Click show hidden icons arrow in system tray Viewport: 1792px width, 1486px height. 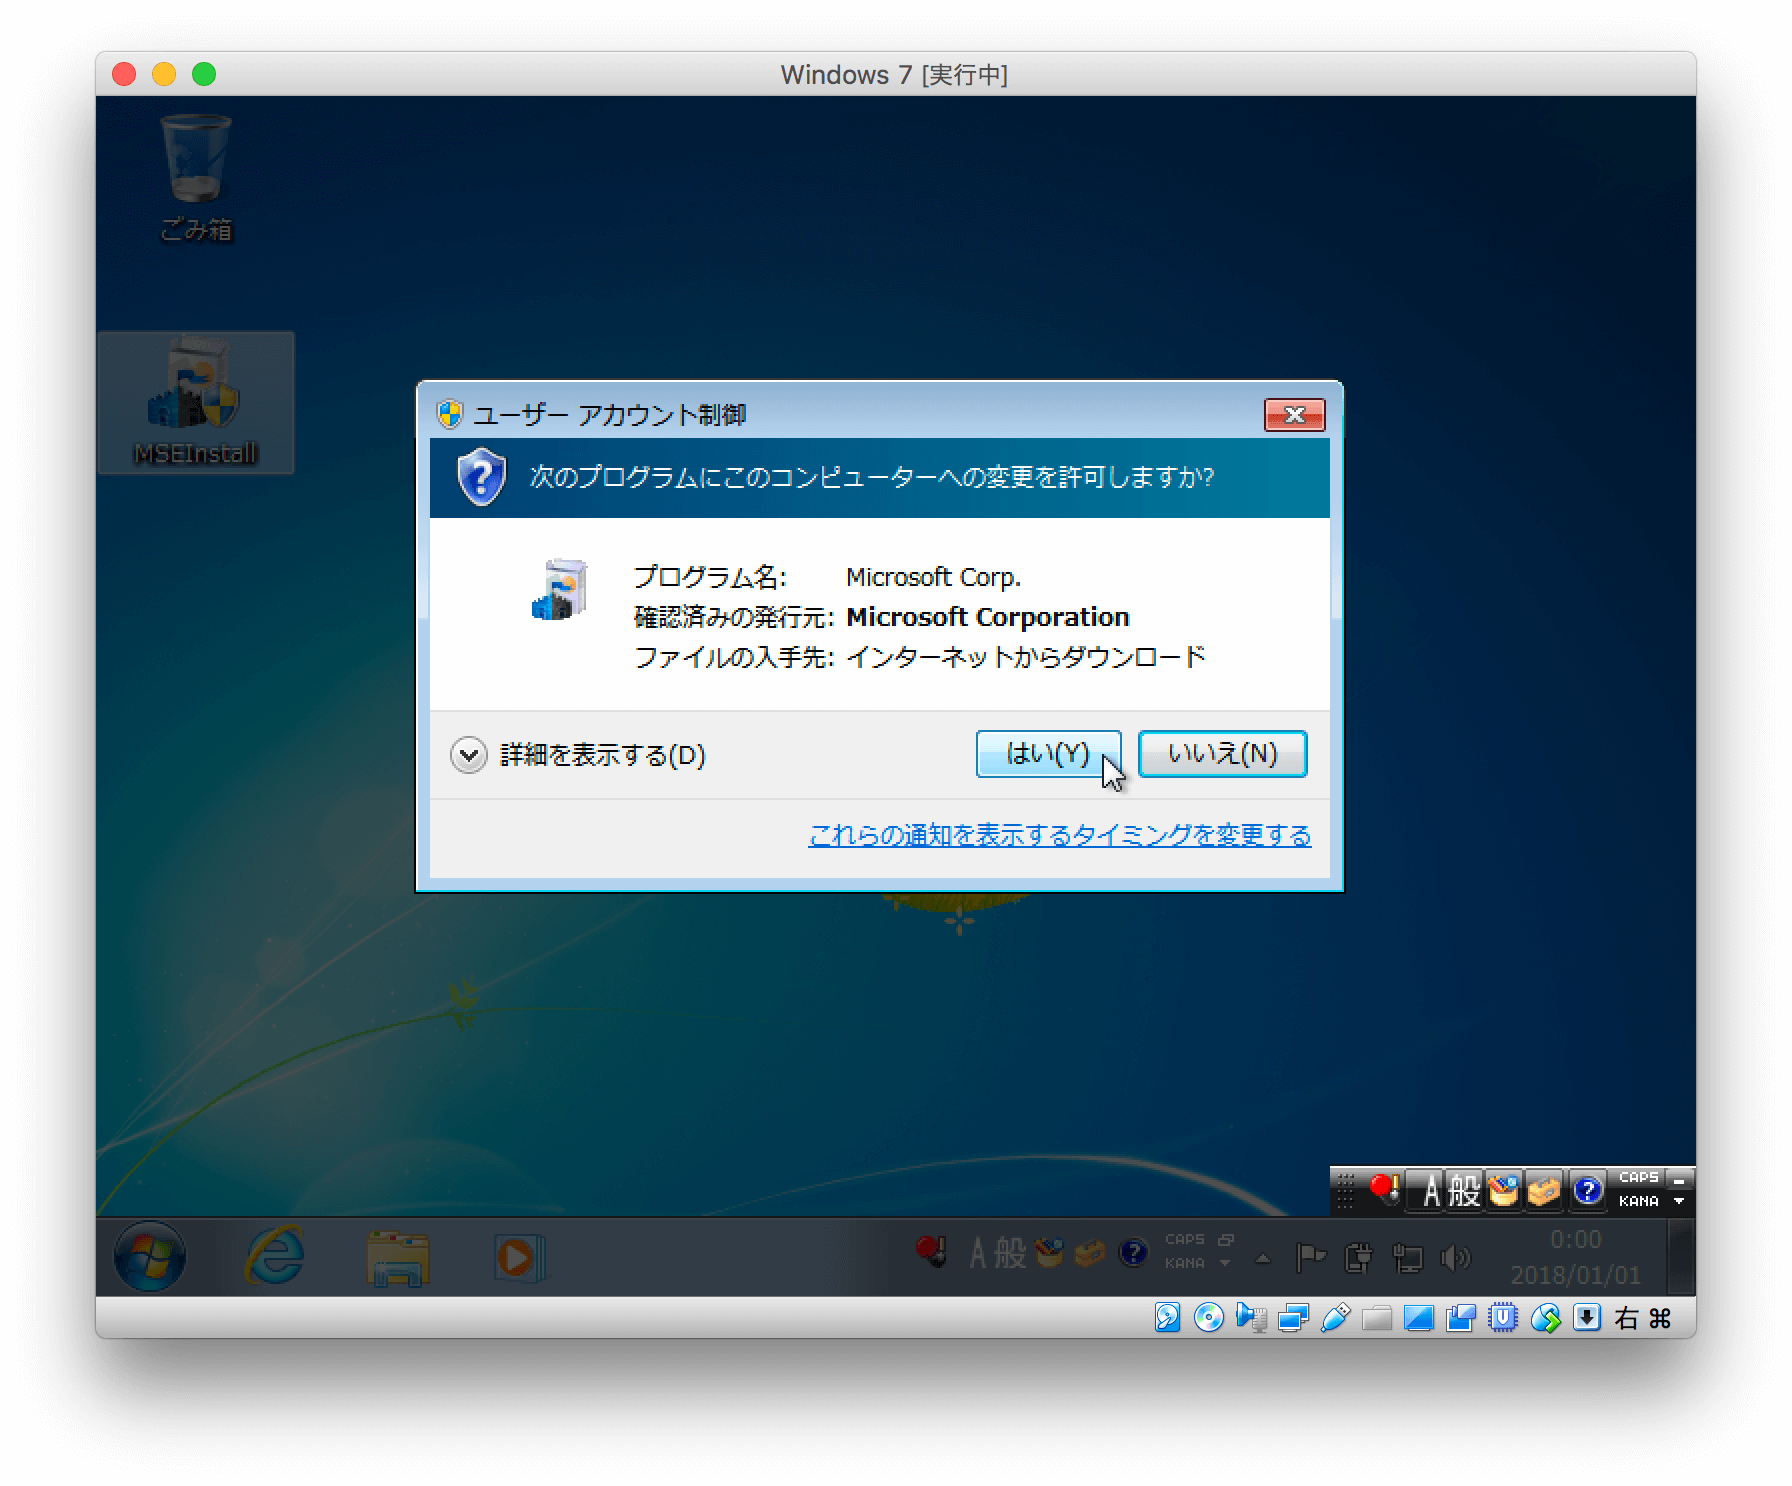(1264, 1257)
